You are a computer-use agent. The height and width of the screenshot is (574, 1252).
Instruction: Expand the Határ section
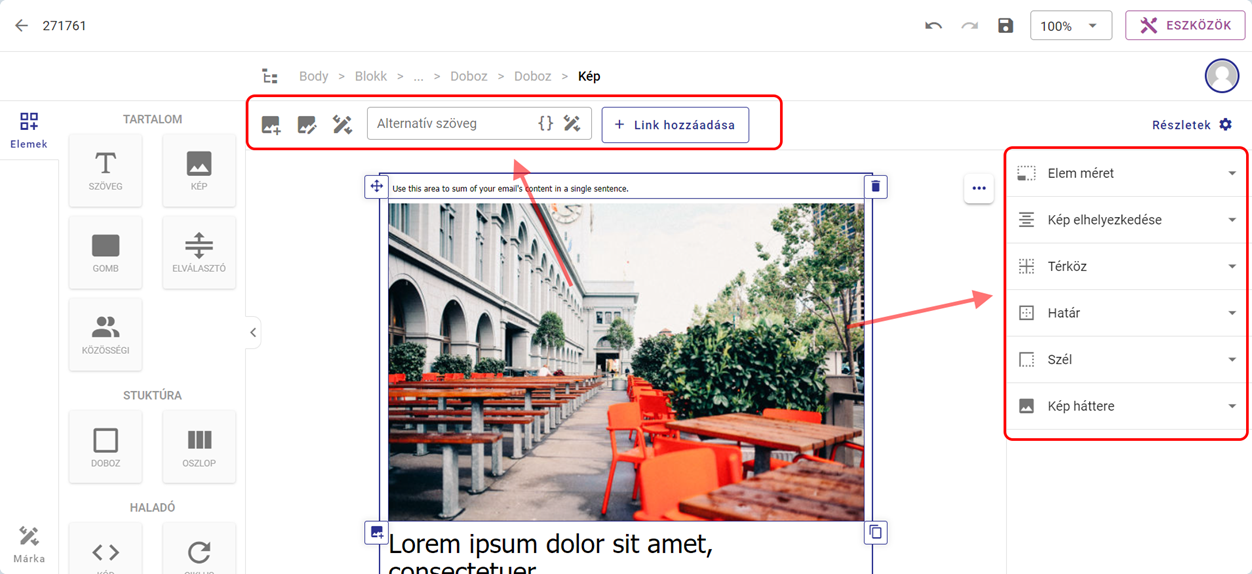pos(1126,313)
